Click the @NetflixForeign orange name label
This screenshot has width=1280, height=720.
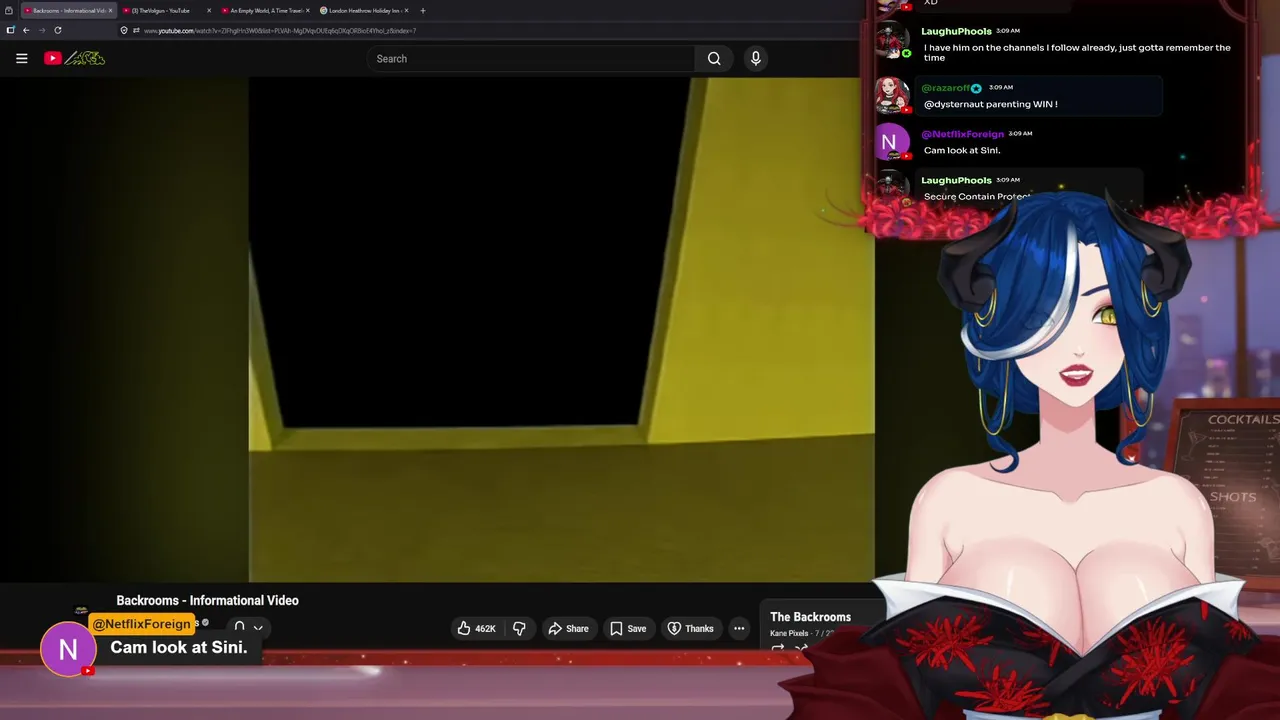141,624
